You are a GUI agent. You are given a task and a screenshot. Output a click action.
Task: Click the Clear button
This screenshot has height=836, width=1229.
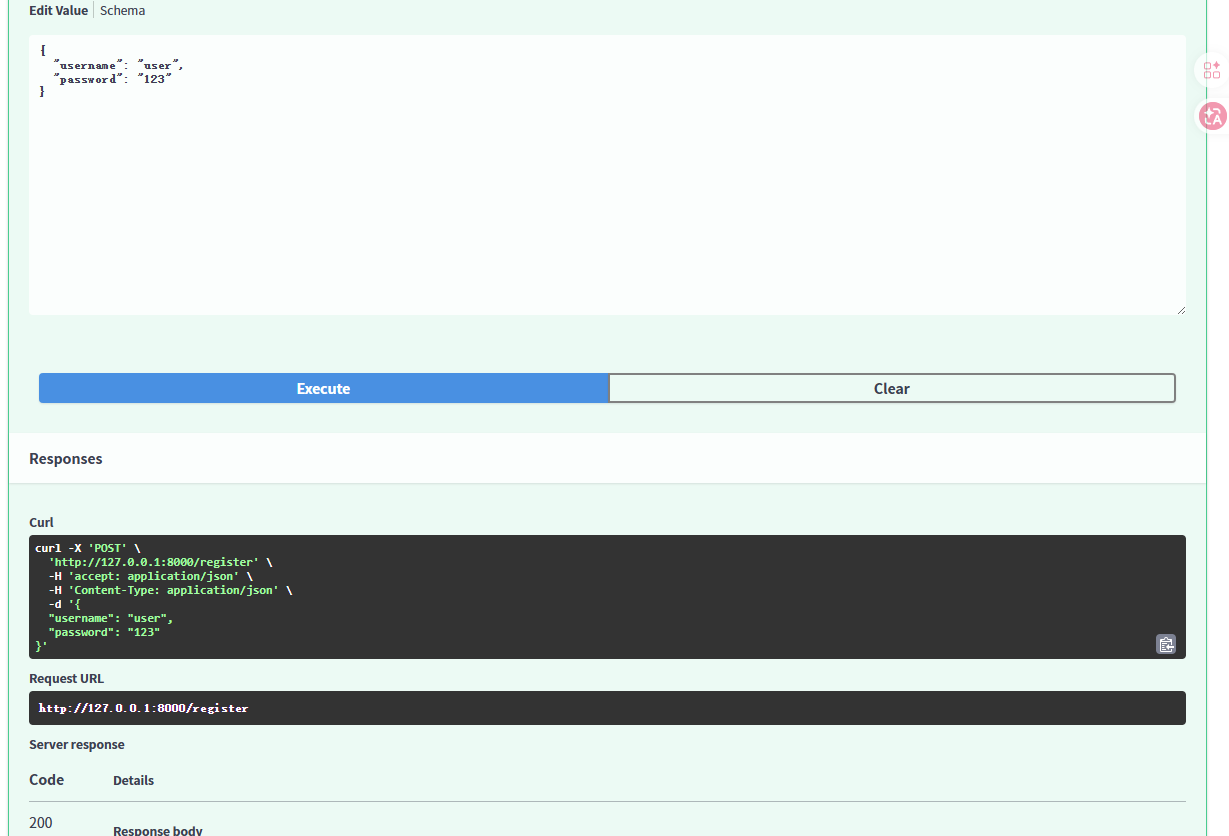(892, 388)
